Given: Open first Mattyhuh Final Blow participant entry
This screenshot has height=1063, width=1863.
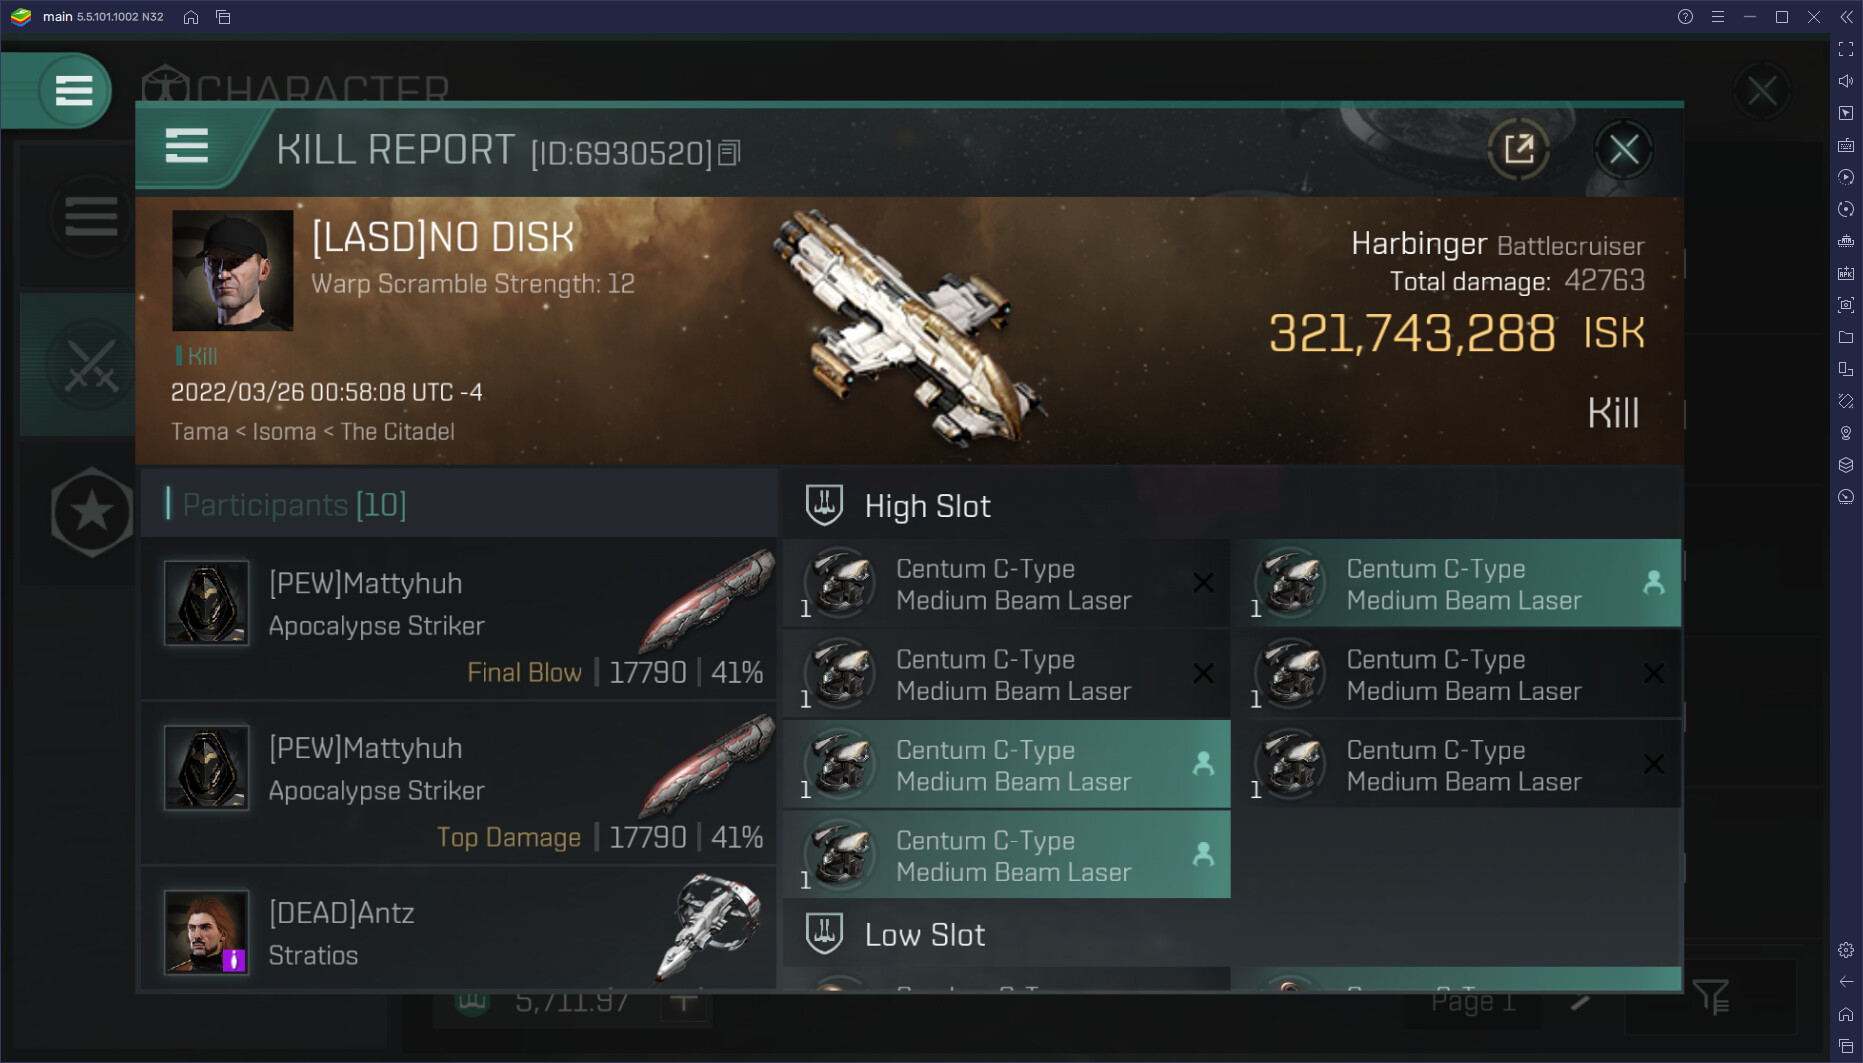Looking at the screenshot, I should pyautogui.click(x=460, y=620).
